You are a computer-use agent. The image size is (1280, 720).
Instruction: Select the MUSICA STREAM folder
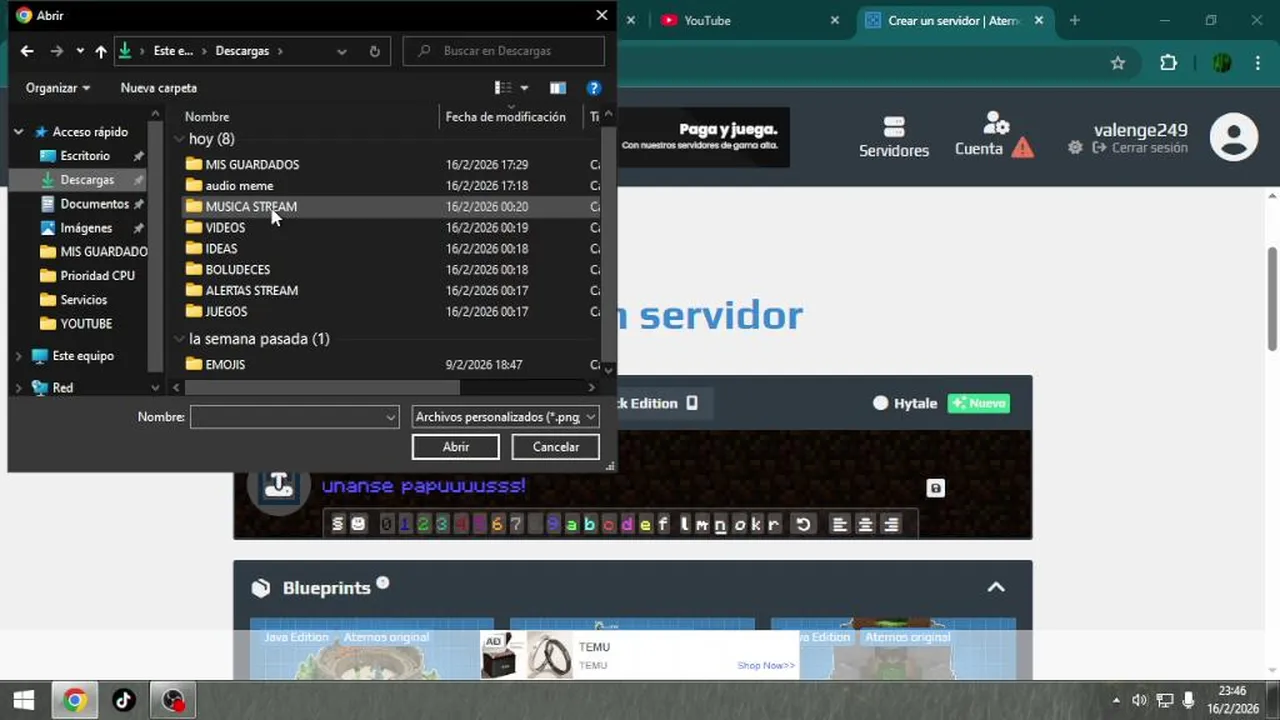click(x=251, y=207)
